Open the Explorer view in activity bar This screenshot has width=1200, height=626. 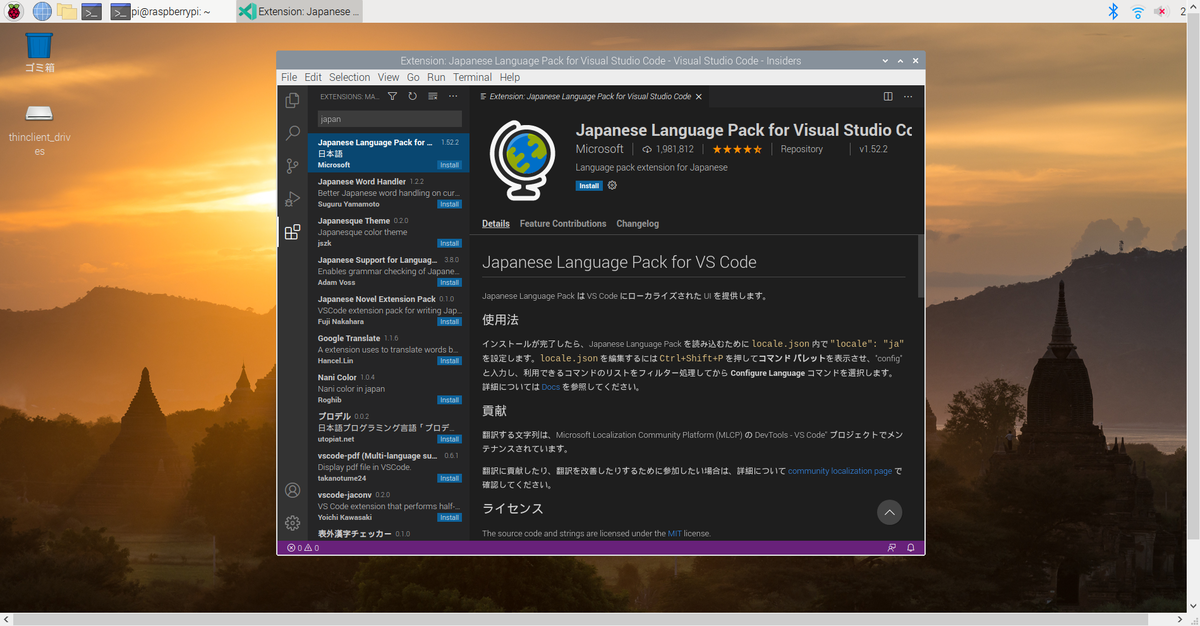point(292,100)
